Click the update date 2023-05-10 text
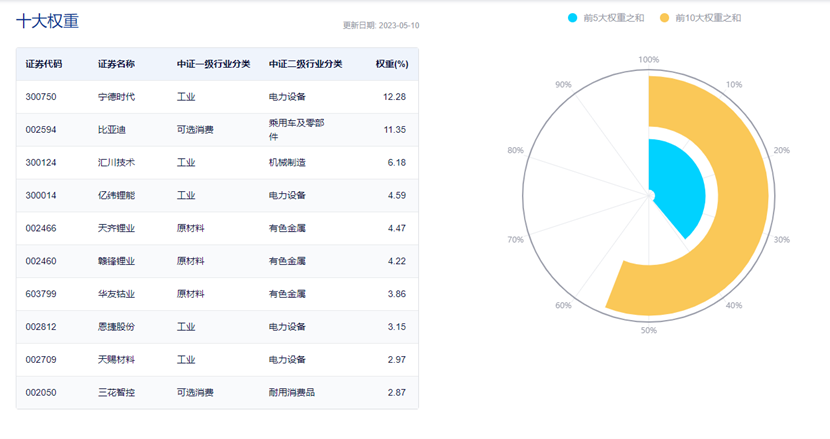830x439 pixels. (x=399, y=25)
